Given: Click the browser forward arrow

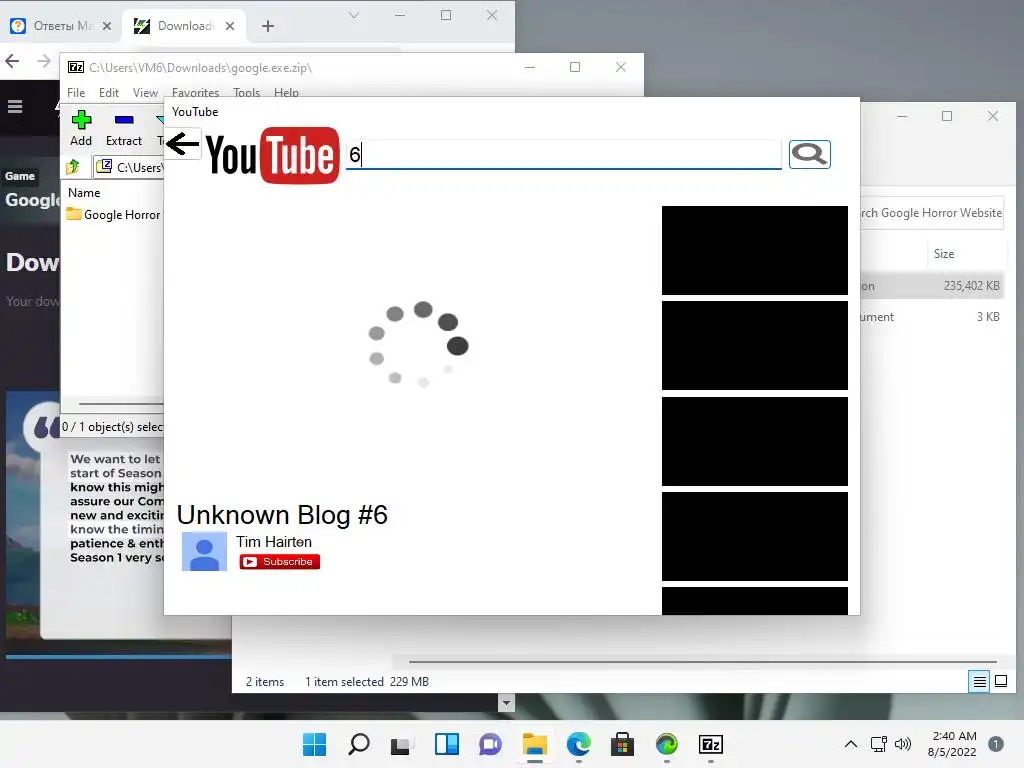Looking at the screenshot, I should pos(44,61).
